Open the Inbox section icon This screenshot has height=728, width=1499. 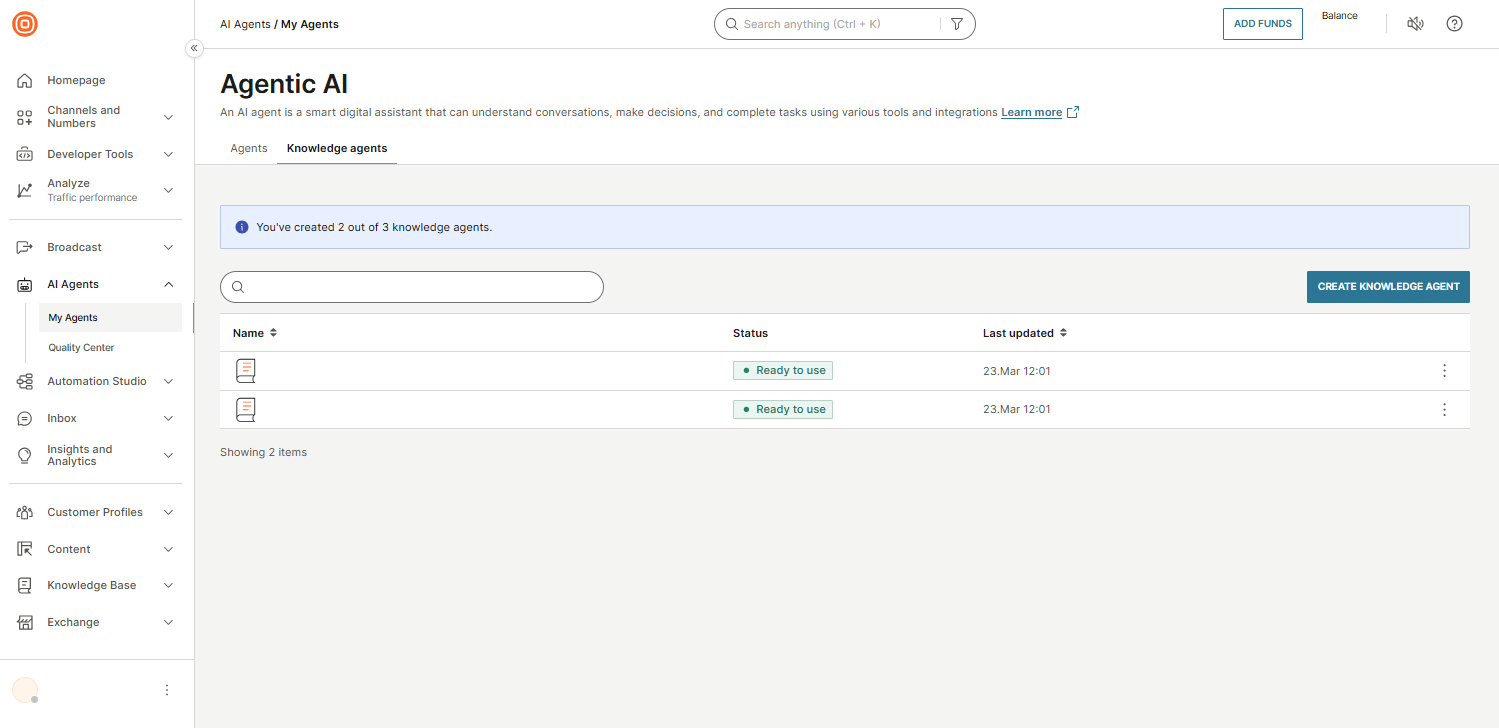[x=24, y=418]
